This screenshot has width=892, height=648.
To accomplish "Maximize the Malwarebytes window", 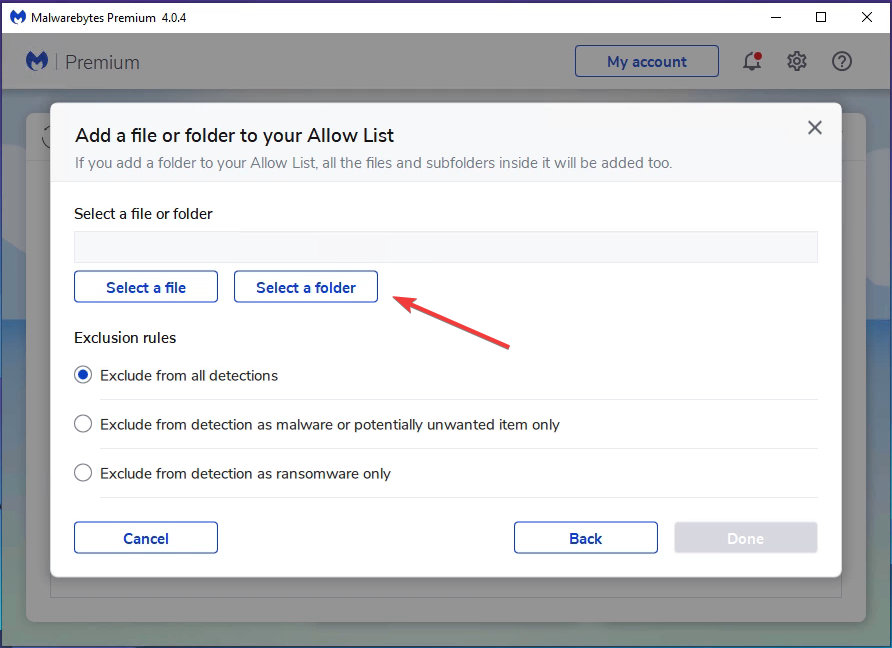I will [821, 17].
